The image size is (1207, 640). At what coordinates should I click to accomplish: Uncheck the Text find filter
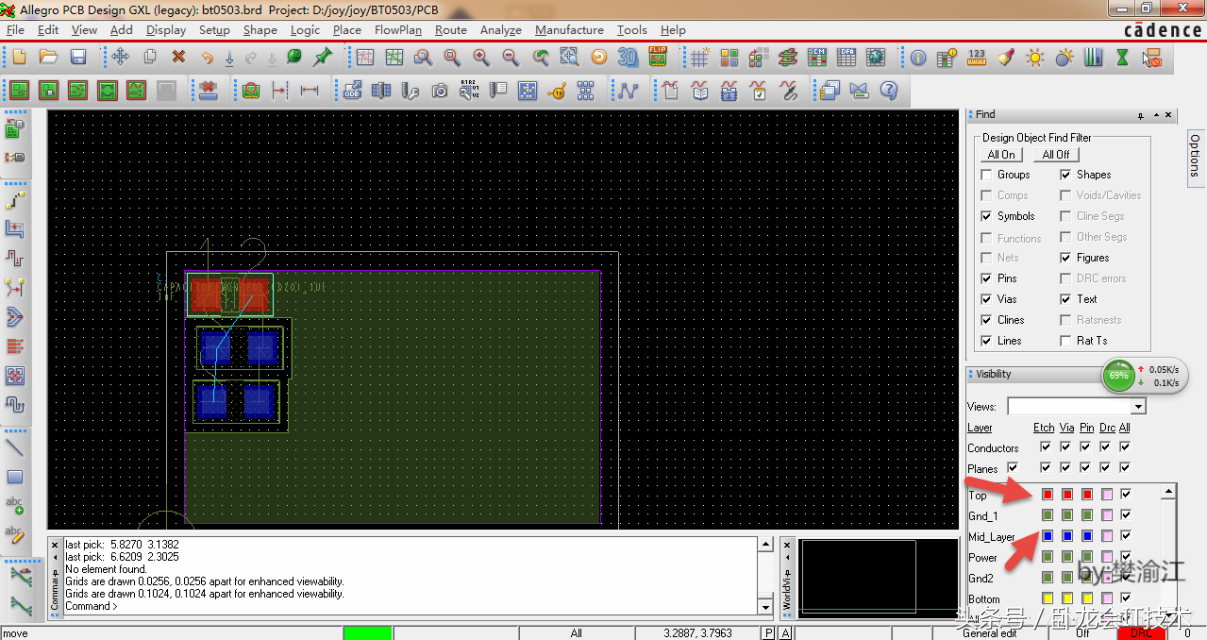(1066, 299)
